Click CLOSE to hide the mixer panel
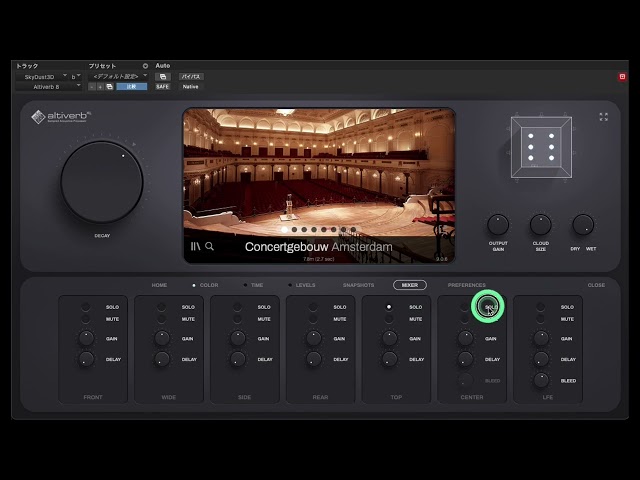Viewport: 640px width, 480px height. (596, 285)
